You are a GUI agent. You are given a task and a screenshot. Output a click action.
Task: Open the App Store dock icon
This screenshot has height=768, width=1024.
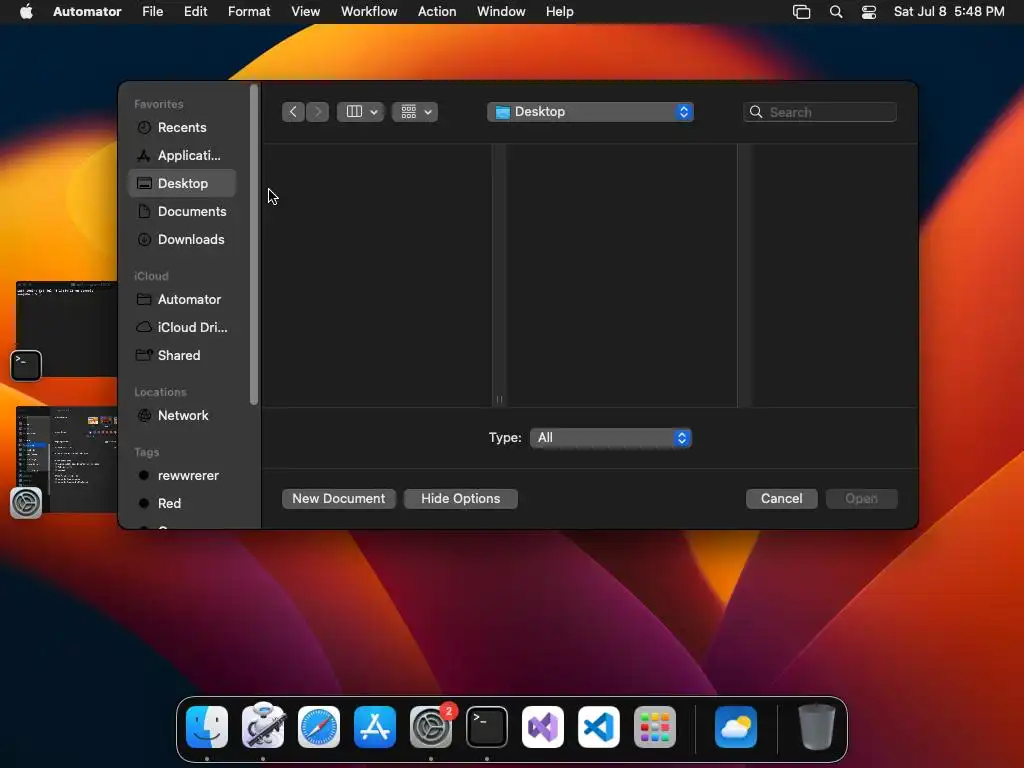(375, 727)
